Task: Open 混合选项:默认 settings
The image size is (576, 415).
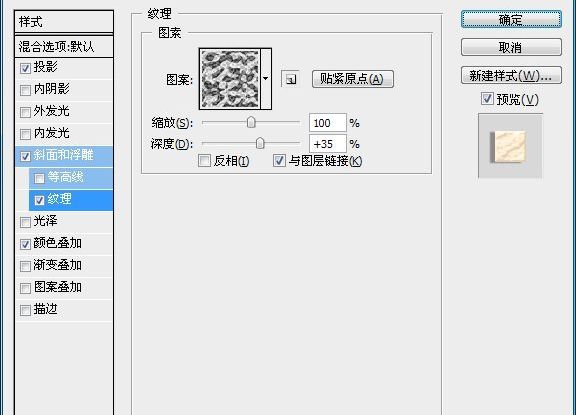Action: (x=64, y=46)
